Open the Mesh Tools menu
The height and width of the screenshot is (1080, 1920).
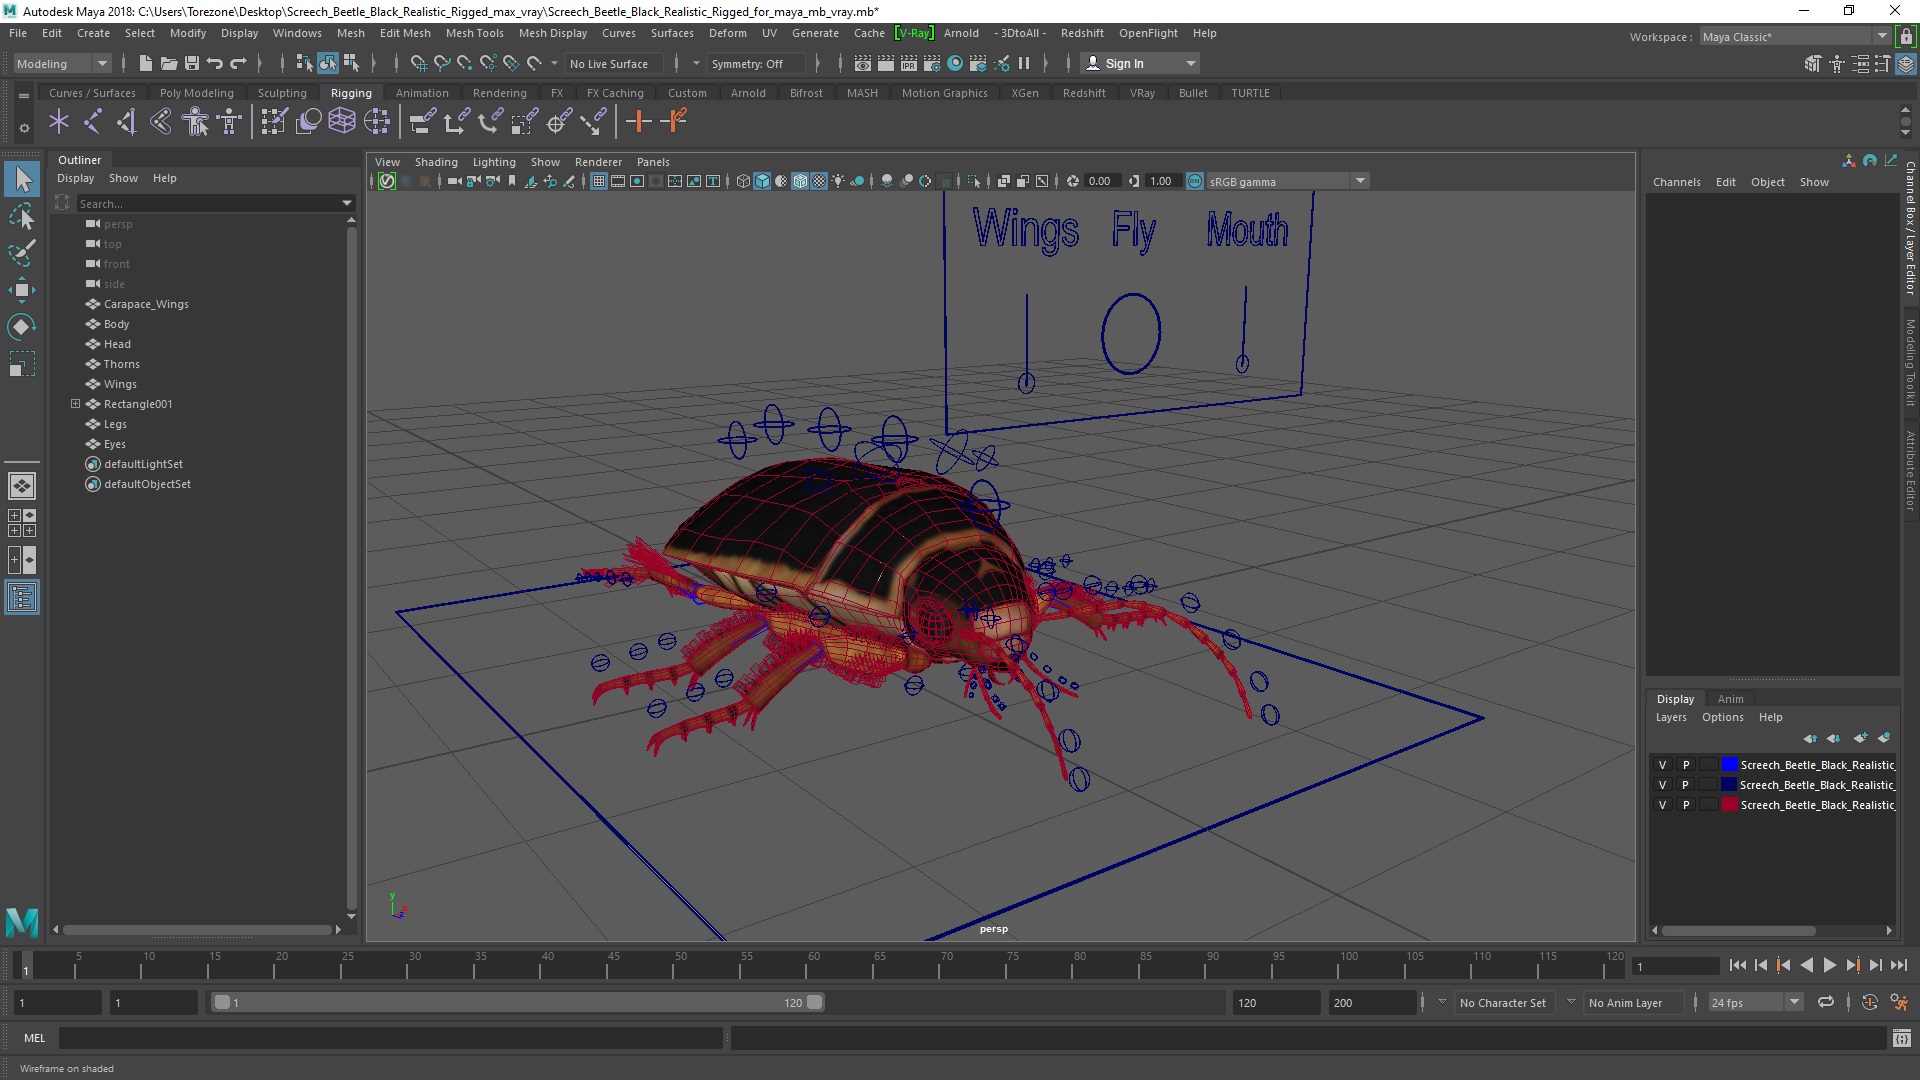[x=474, y=33]
